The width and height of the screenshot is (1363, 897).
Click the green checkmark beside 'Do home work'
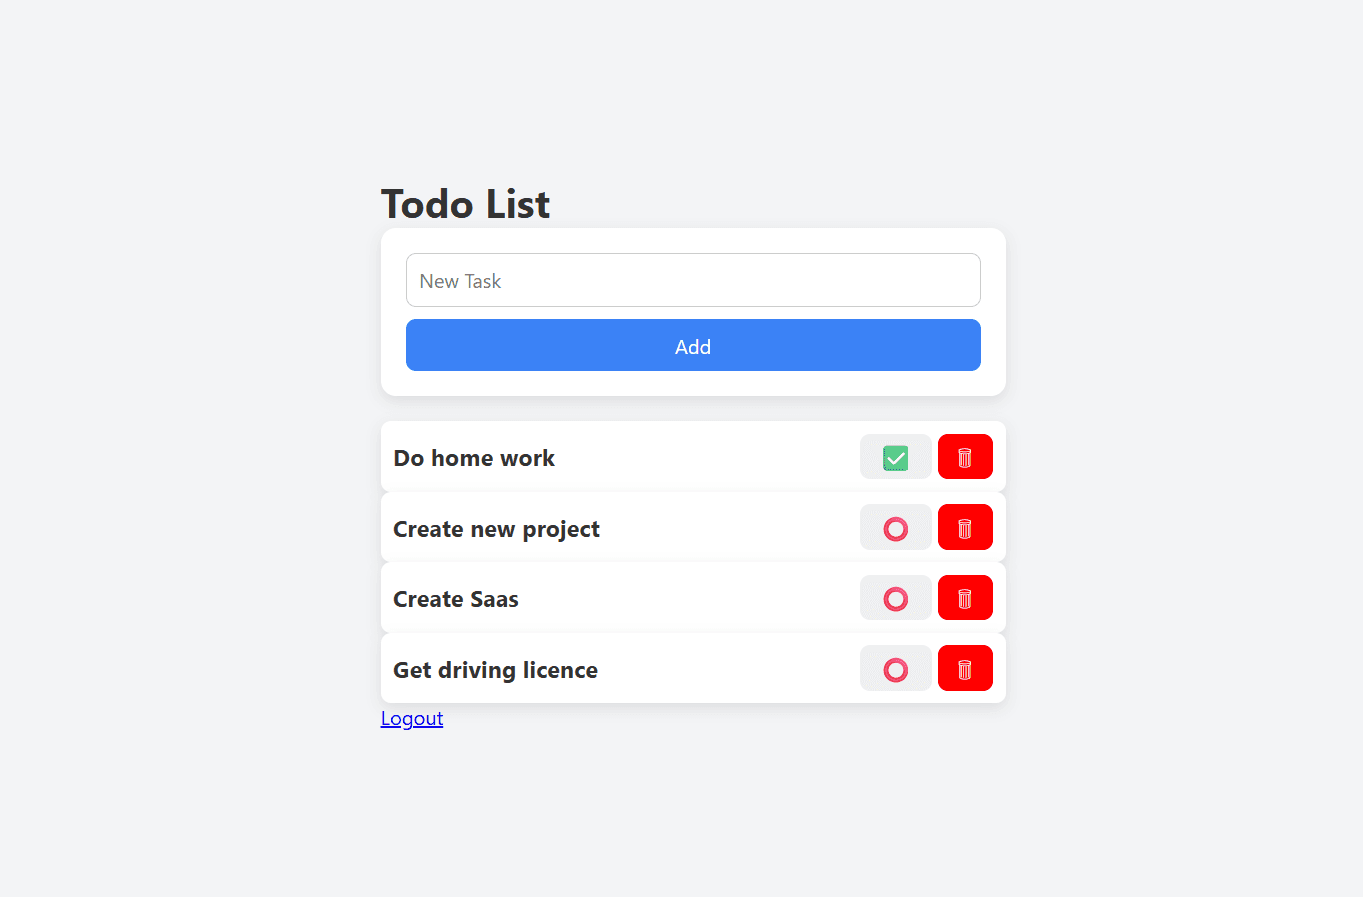coord(895,456)
